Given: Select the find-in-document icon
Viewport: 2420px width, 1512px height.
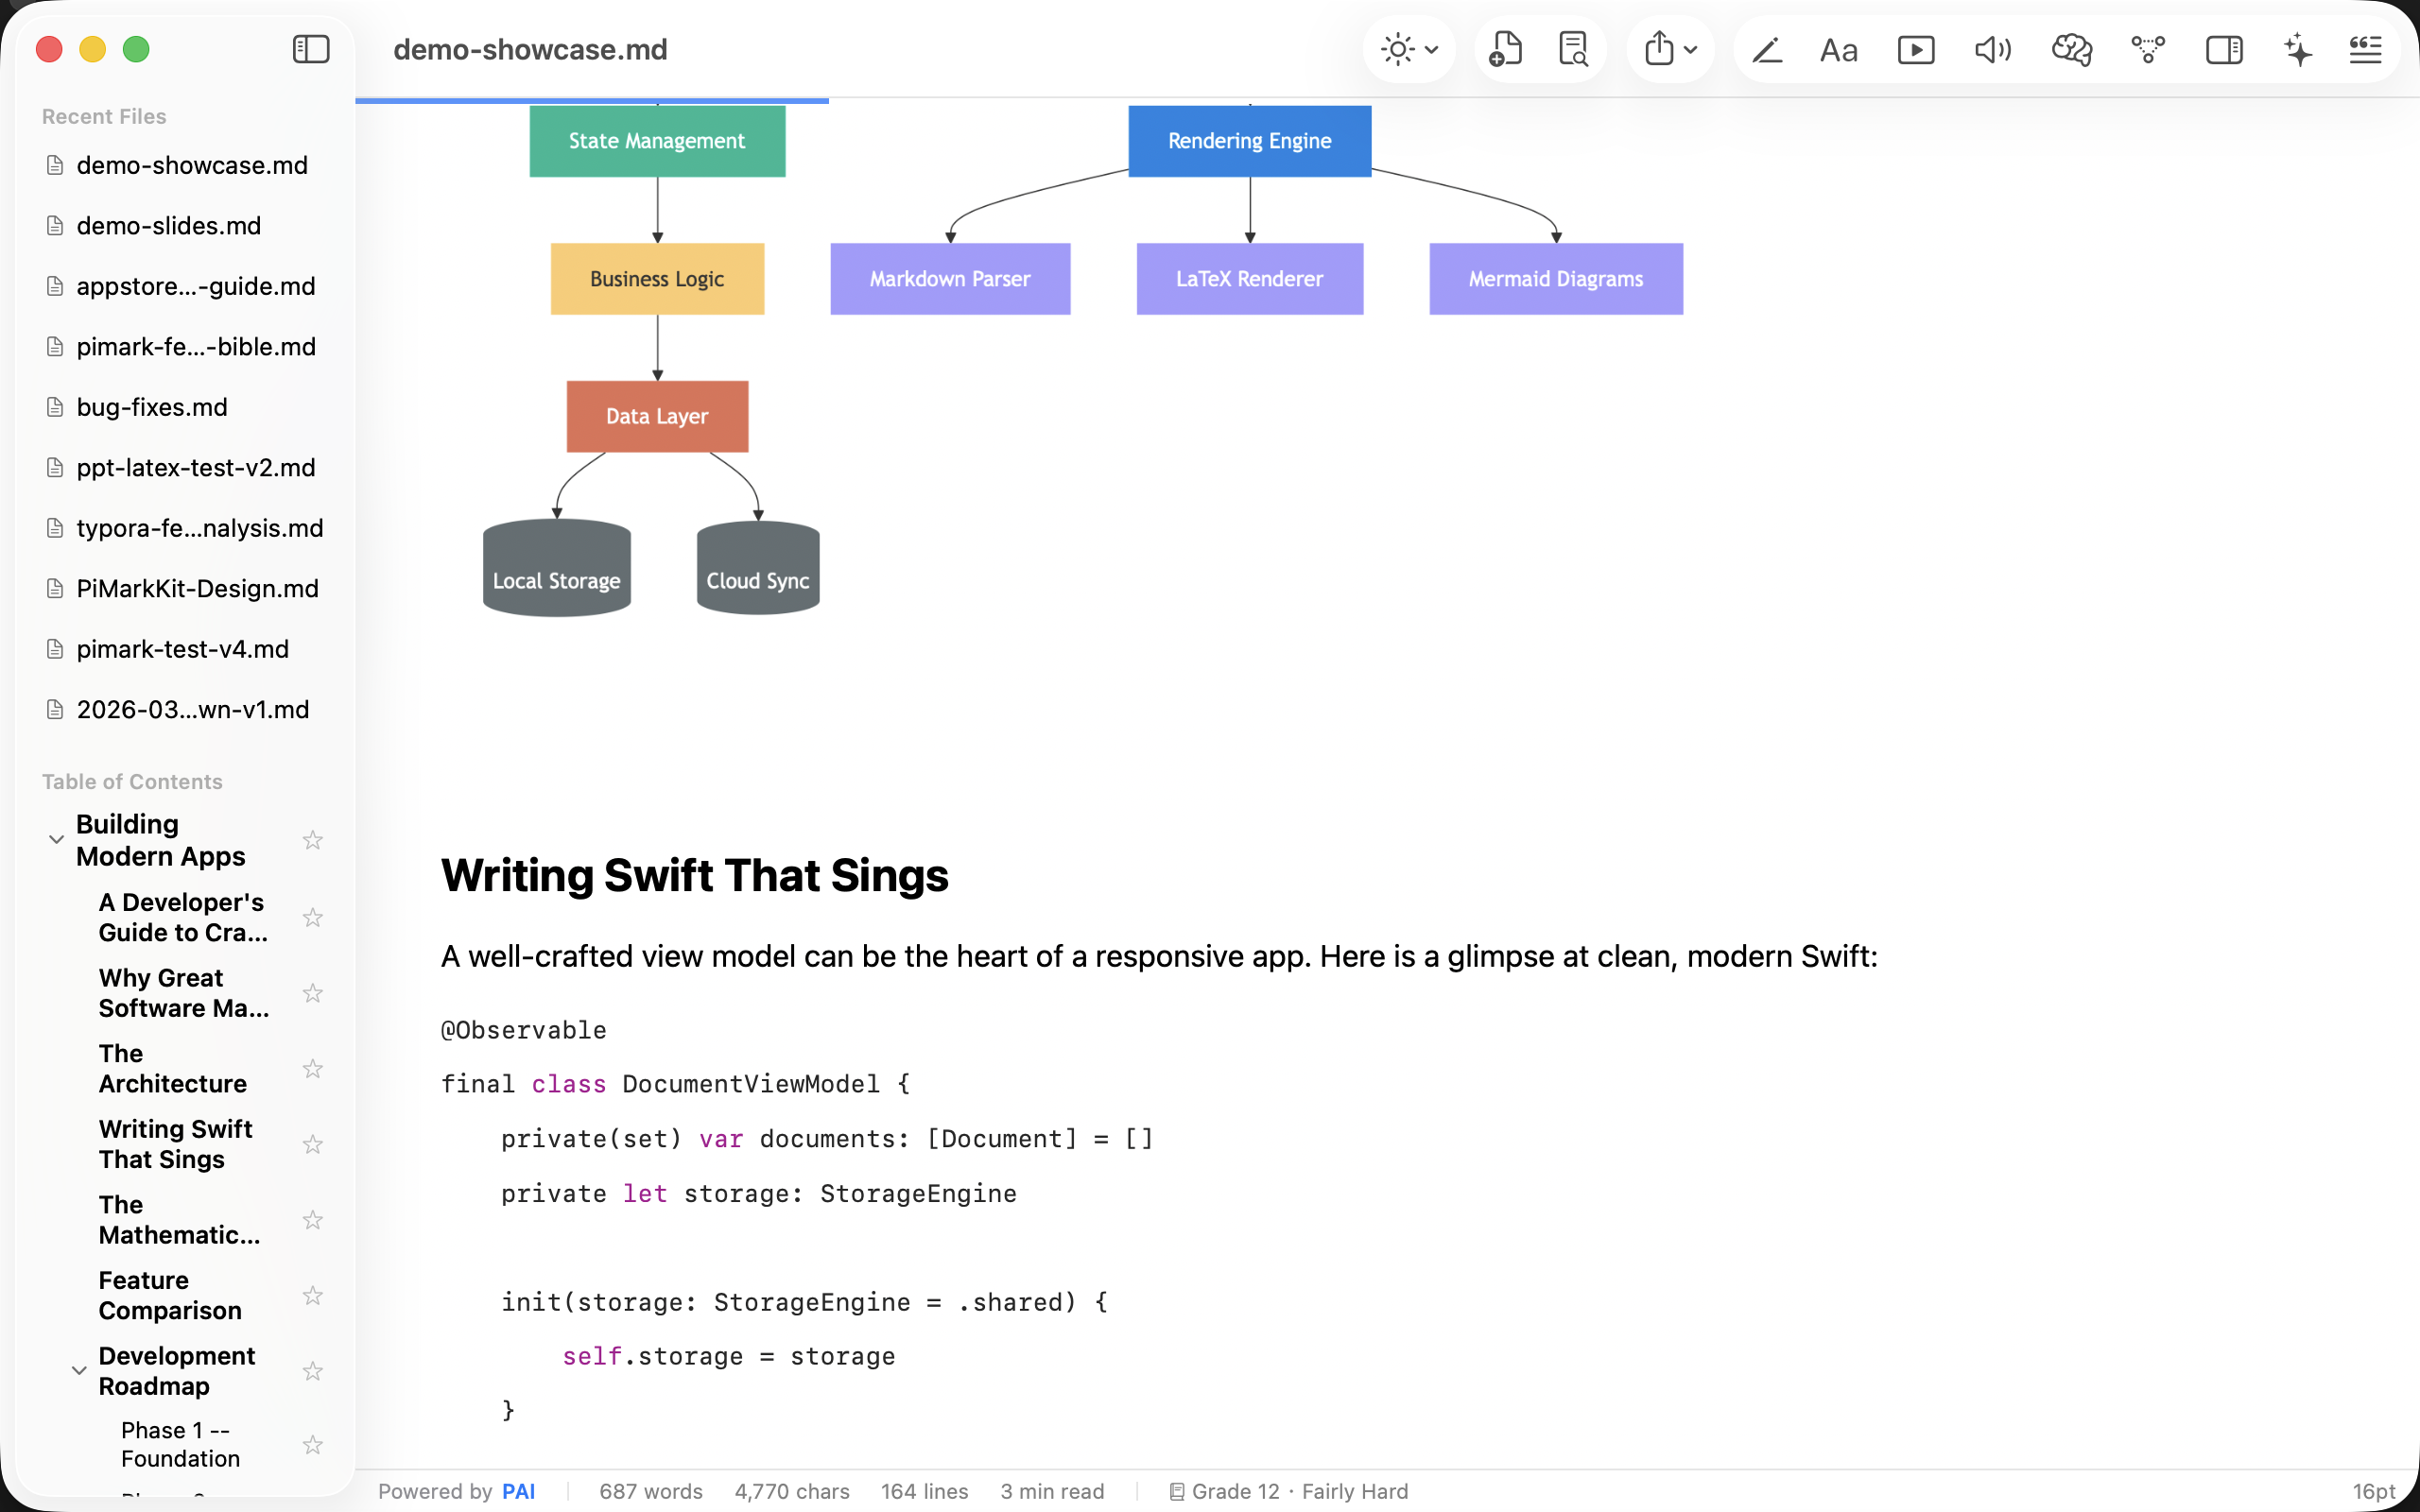Looking at the screenshot, I should point(1572,49).
